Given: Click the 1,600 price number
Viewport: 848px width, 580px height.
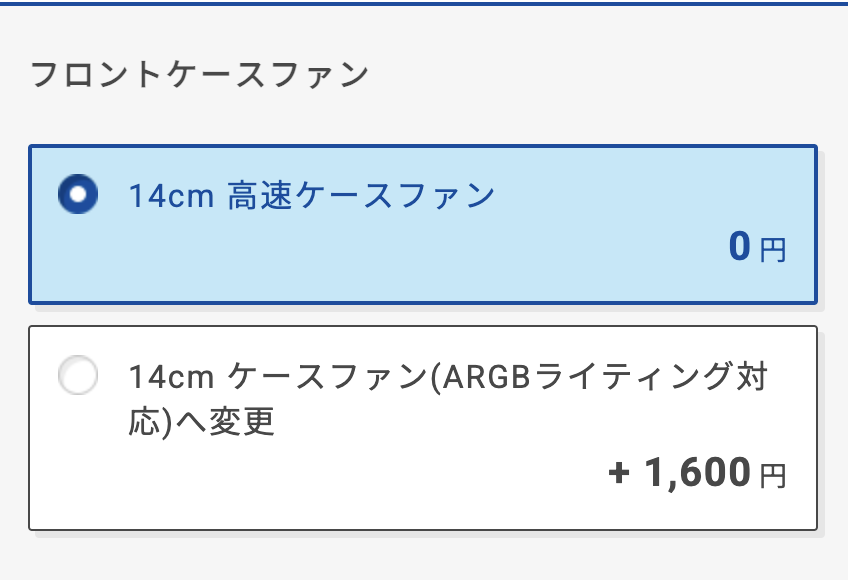Looking at the screenshot, I should (697, 472).
